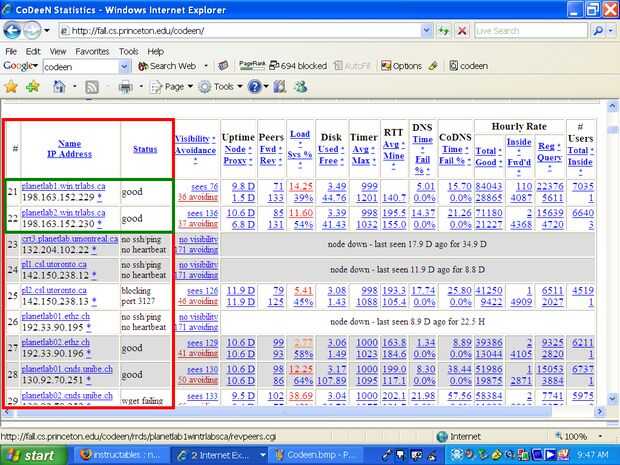Click the Add to Favorites green plus star
Viewport: 620px width, 465px height.
tap(33, 87)
